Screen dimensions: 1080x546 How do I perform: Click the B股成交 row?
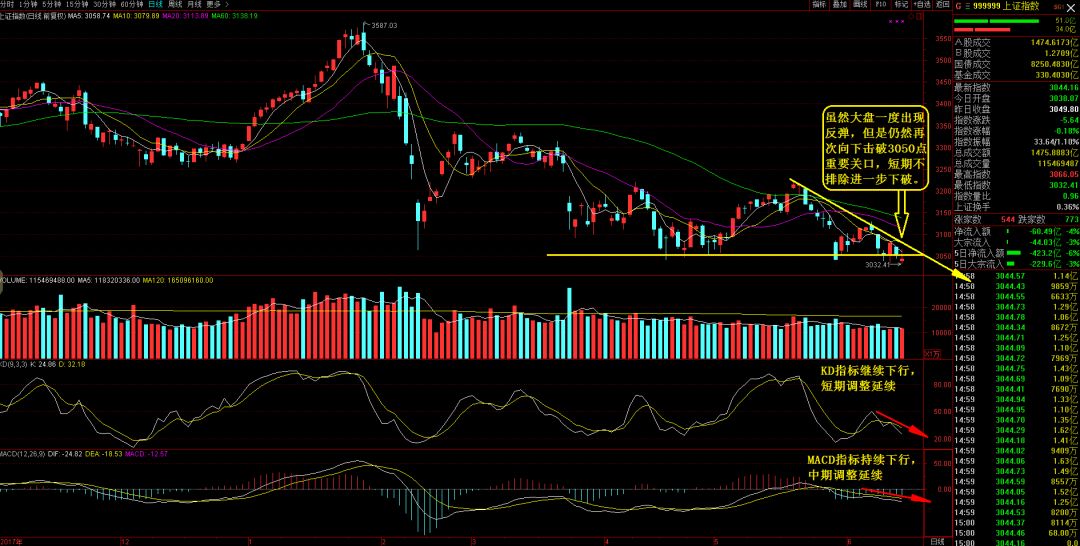1016,53
